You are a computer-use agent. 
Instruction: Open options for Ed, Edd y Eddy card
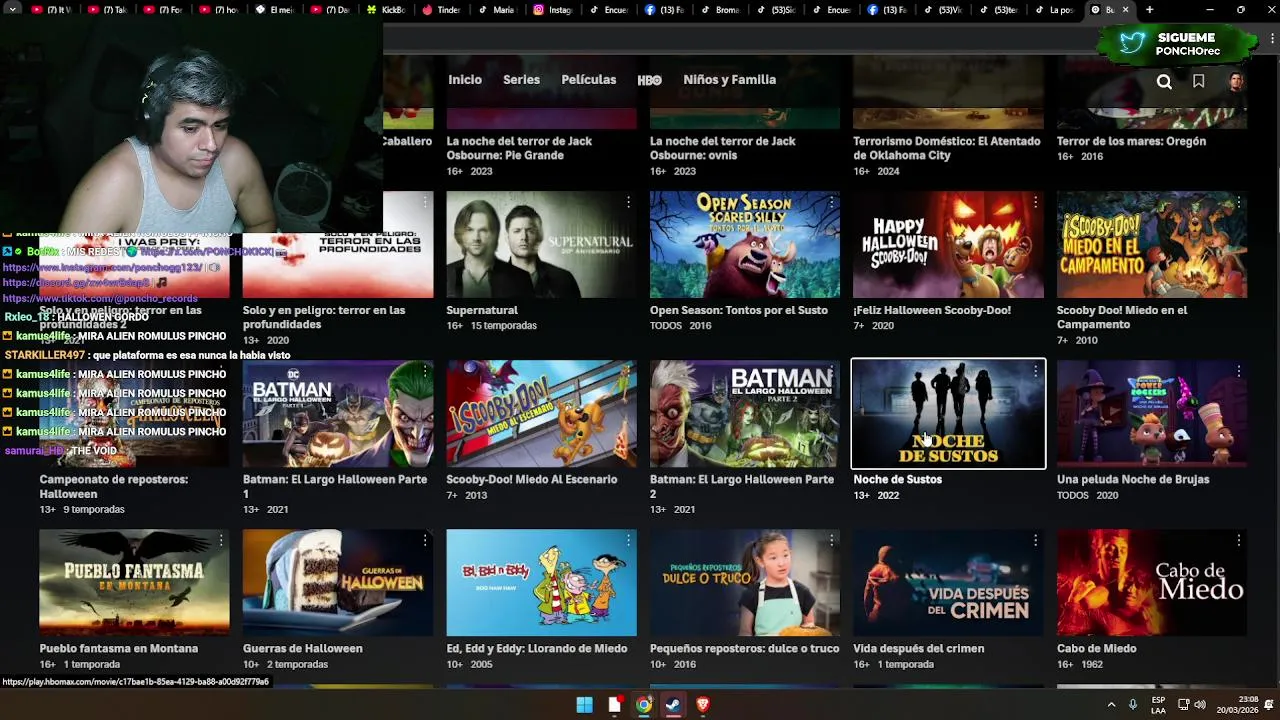click(628, 540)
